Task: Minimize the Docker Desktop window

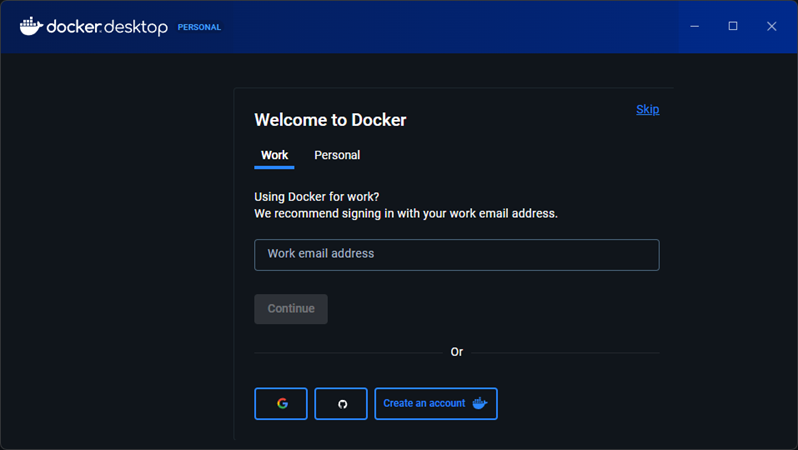Action: click(x=694, y=26)
